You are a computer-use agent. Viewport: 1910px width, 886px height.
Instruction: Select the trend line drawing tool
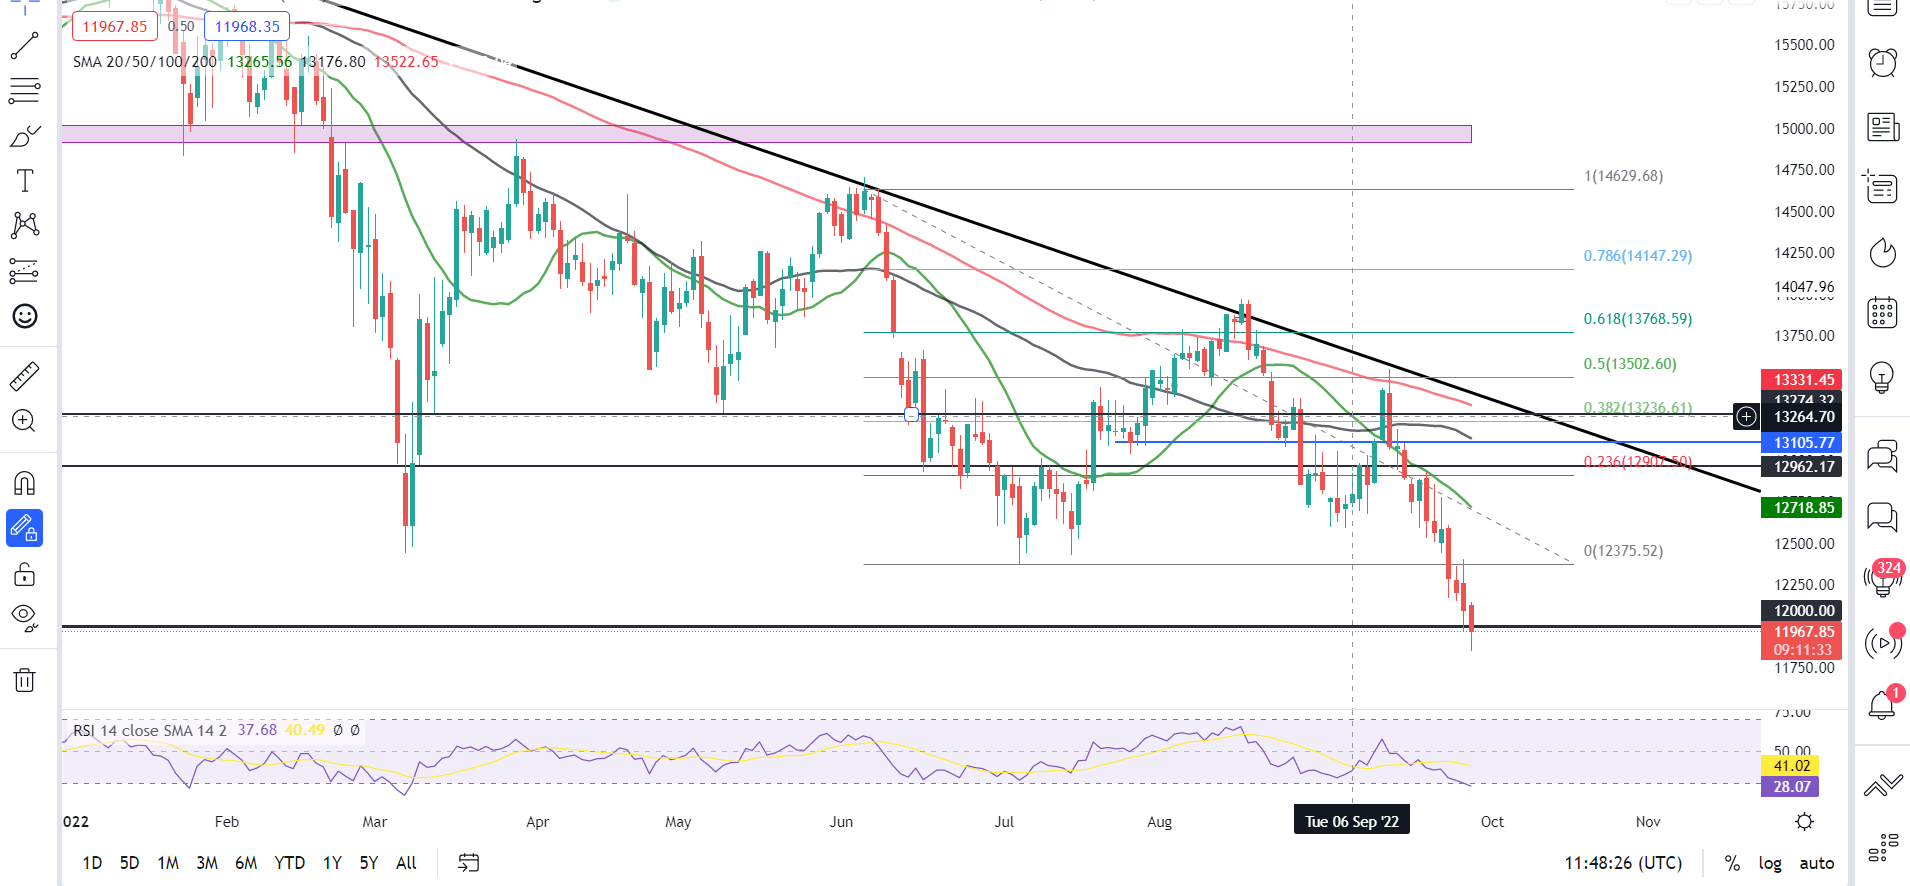point(25,45)
